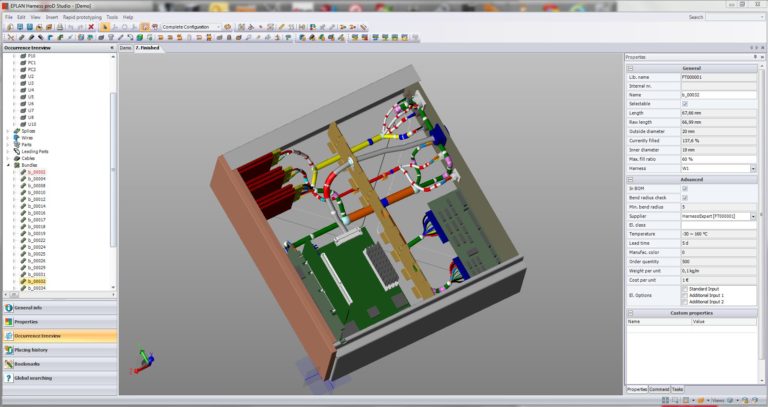768x407 pixels.
Task: Click the Temperature value -30 ~ 160 °C
Action: 718,234
